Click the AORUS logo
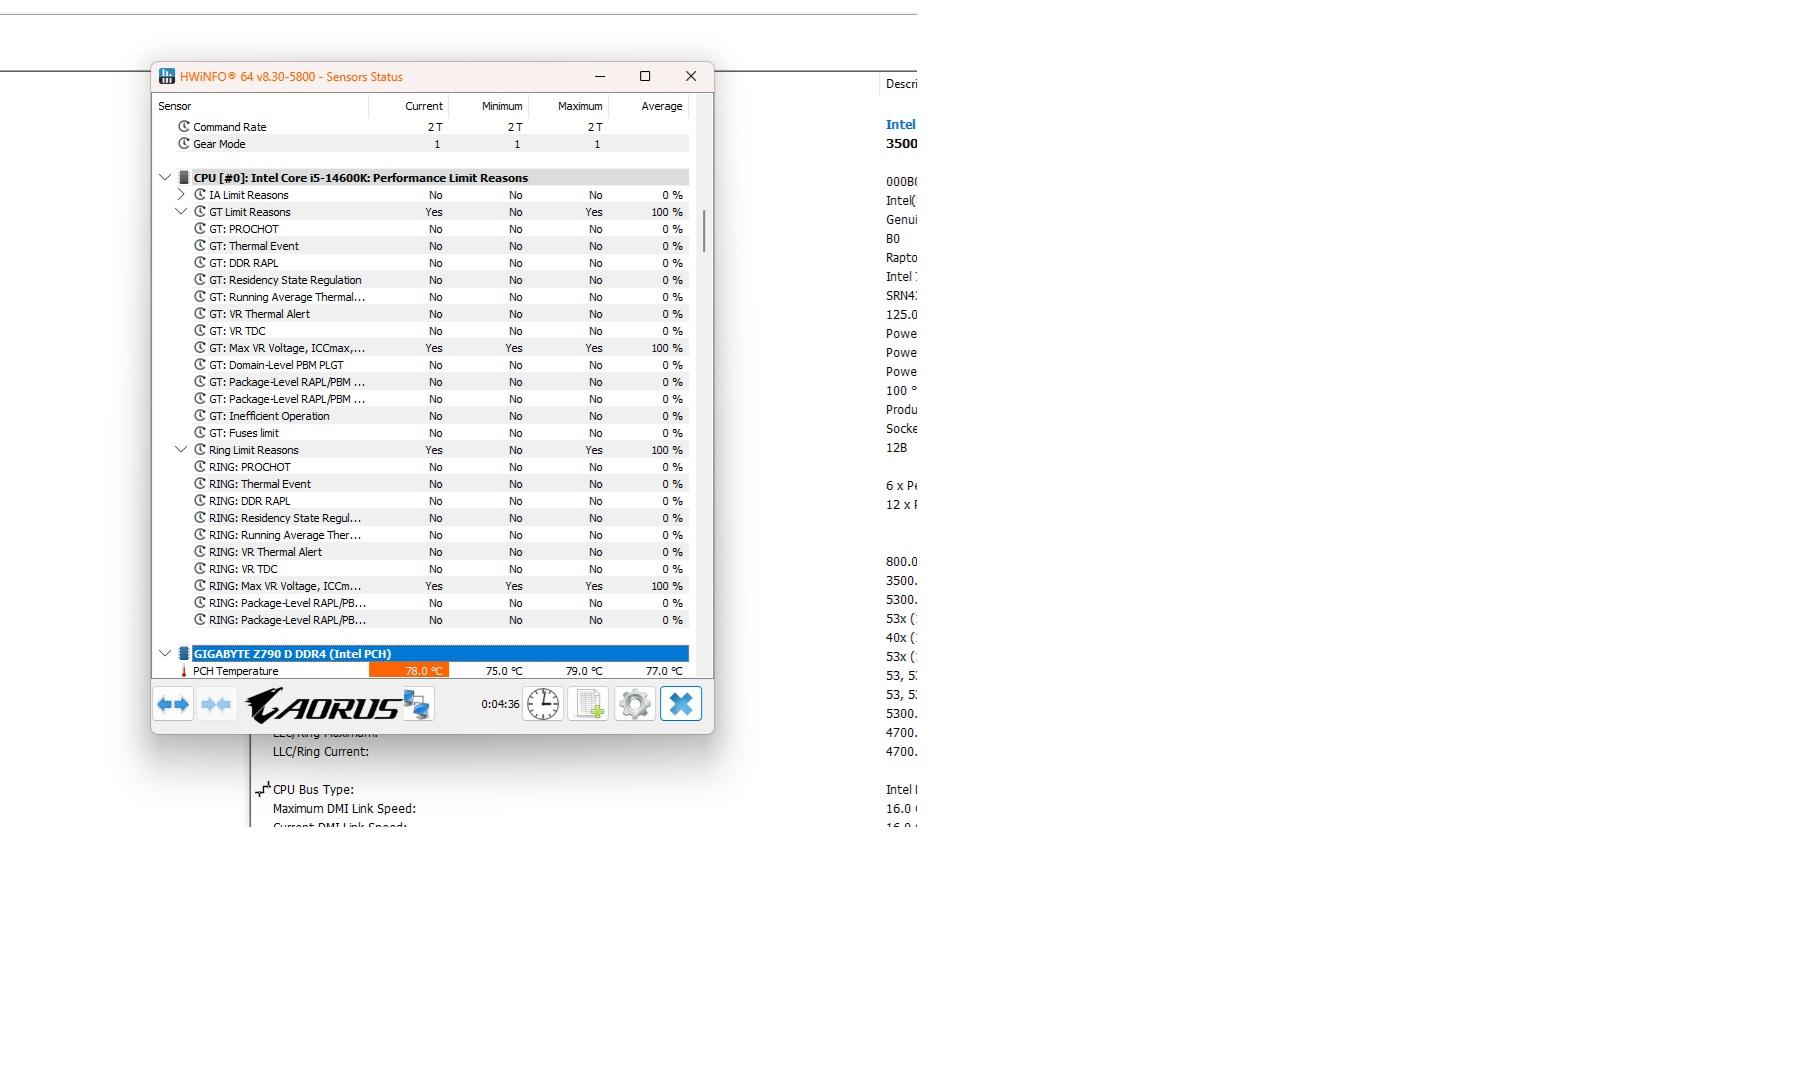1803x1074 pixels. [x=323, y=705]
